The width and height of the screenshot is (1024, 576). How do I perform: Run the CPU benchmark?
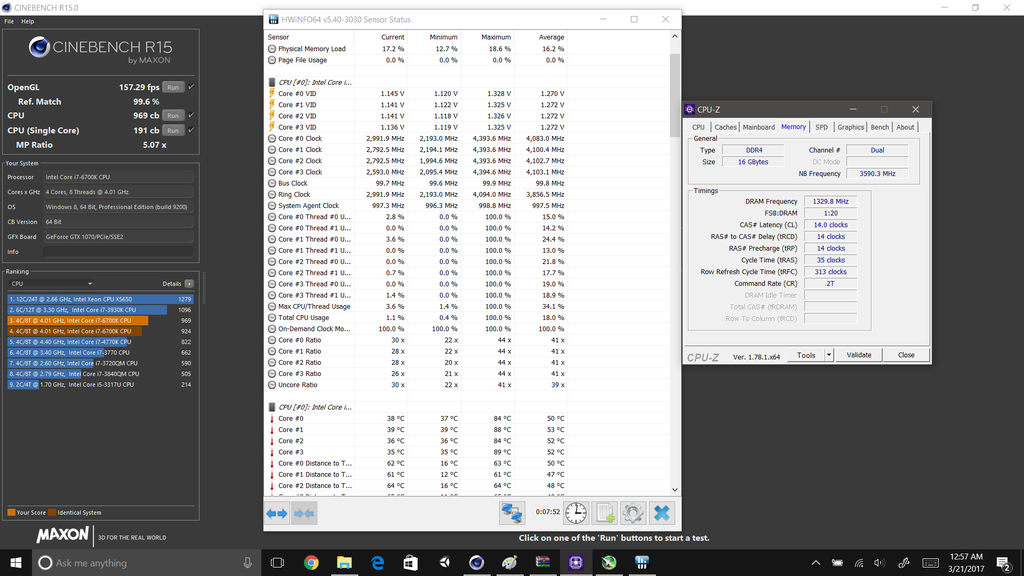pos(173,115)
